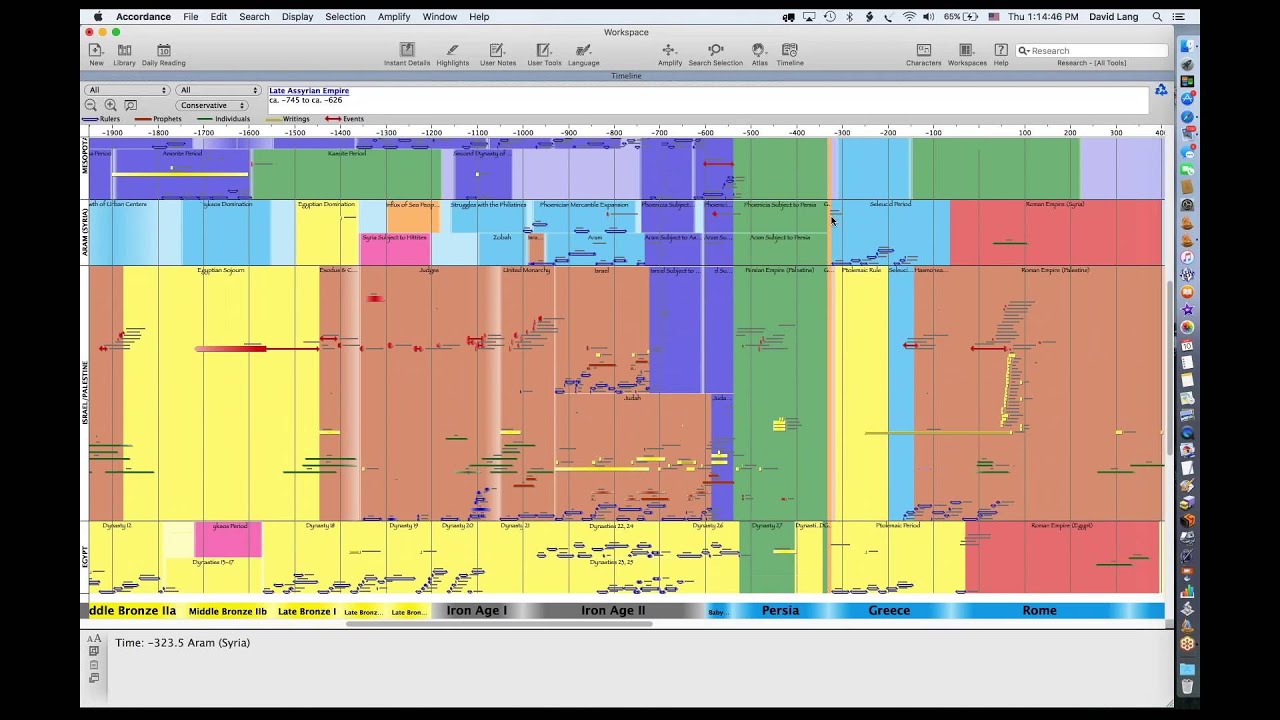The width and height of the screenshot is (1280, 720).
Task: Open the Search menu
Action: [x=254, y=17]
